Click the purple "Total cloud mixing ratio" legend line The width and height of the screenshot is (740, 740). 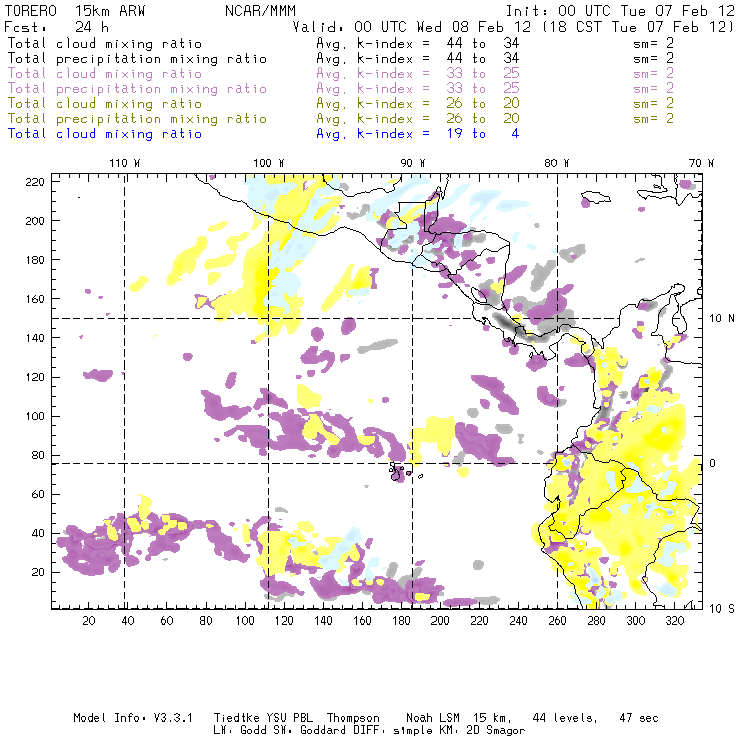coord(105,74)
